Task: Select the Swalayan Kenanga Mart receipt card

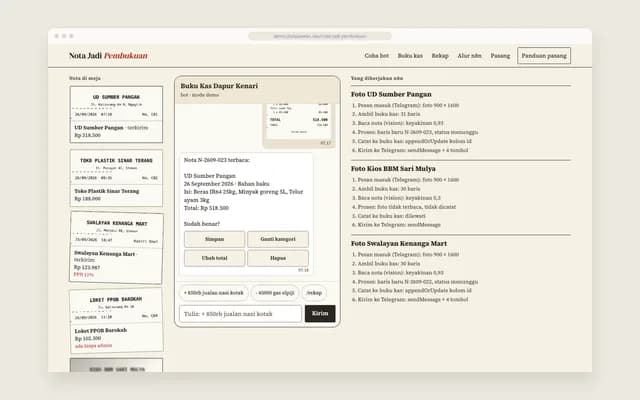Action: 116,247
